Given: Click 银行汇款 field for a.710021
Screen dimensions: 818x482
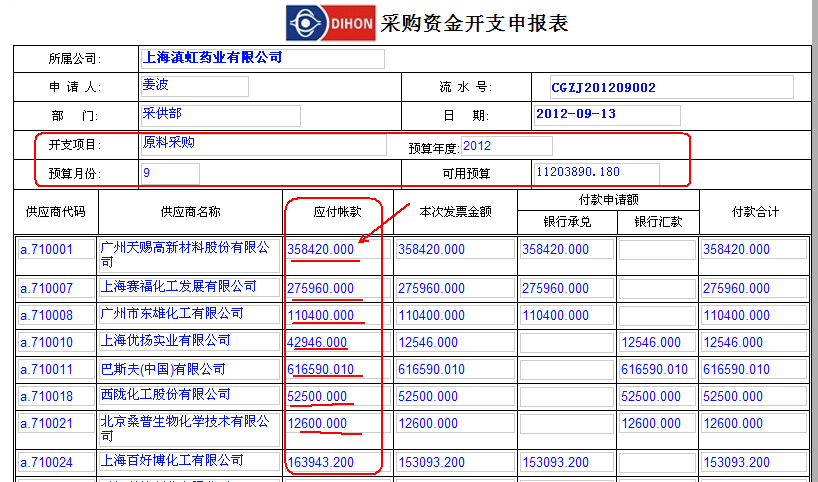Looking at the screenshot, I should coord(657,424).
